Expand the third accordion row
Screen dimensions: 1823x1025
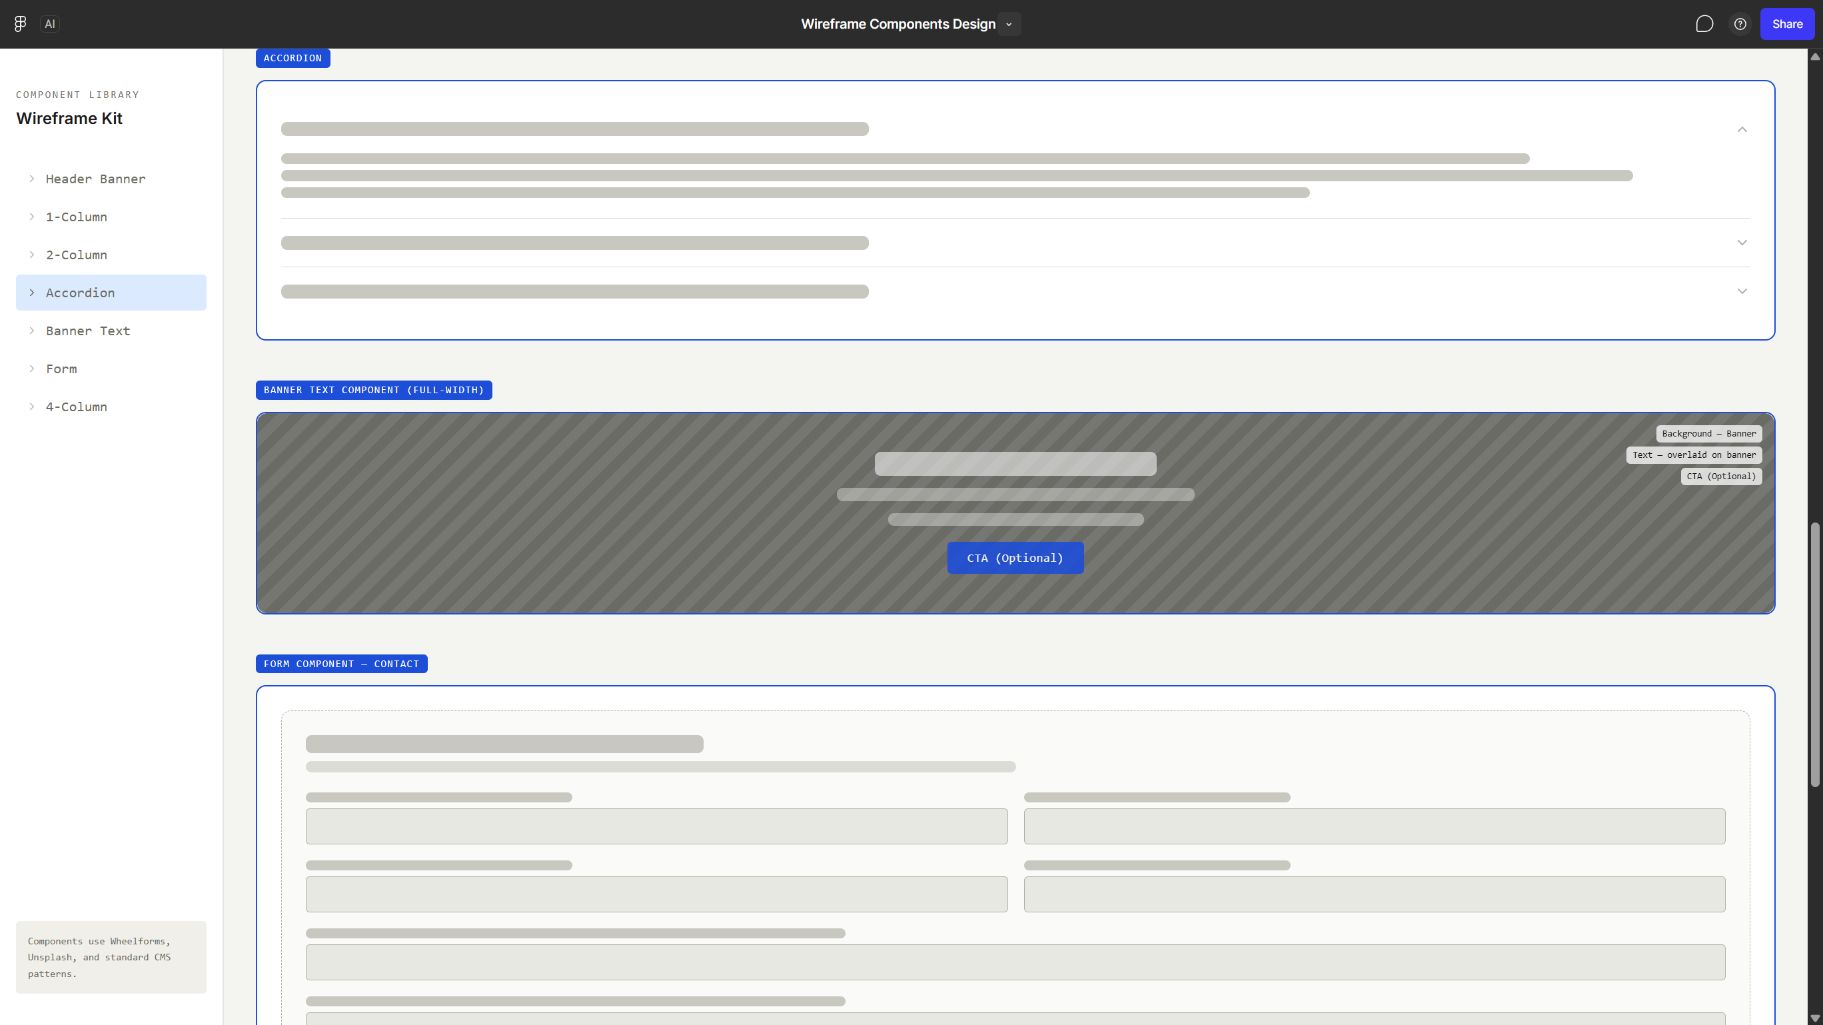(1742, 292)
